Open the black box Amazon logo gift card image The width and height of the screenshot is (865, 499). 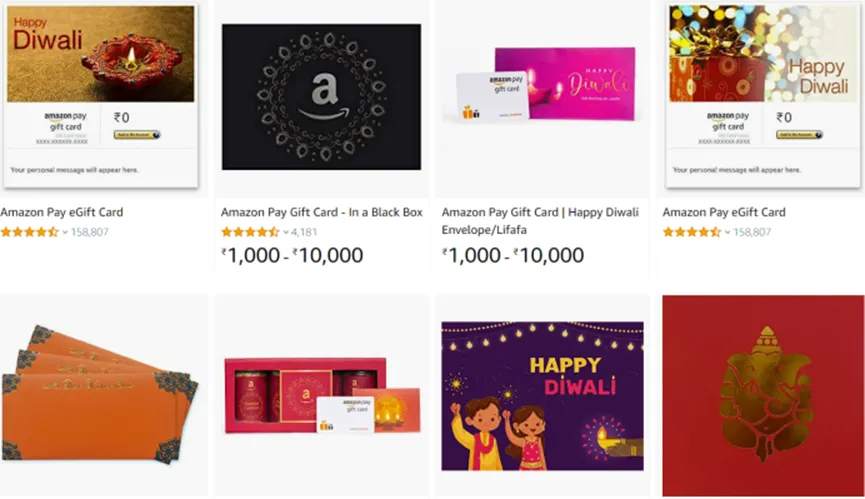pyautogui.click(x=322, y=96)
